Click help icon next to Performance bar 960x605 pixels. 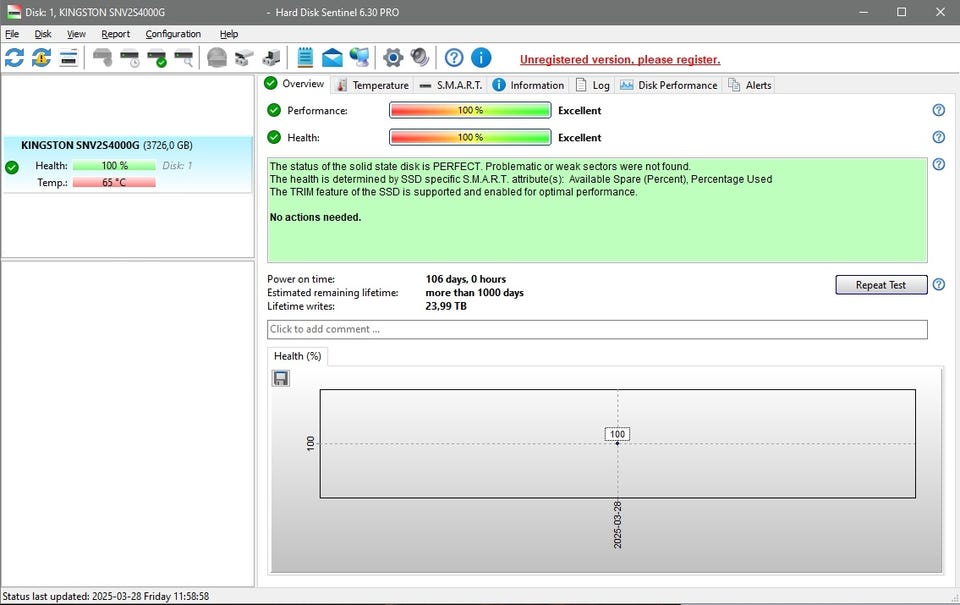click(939, 110)
